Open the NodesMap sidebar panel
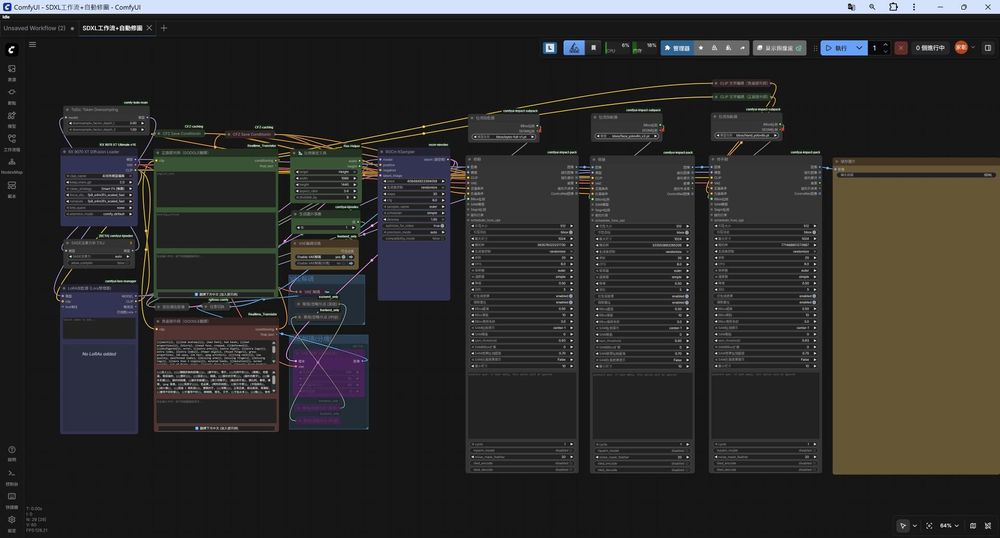 [x=11, y=166]
